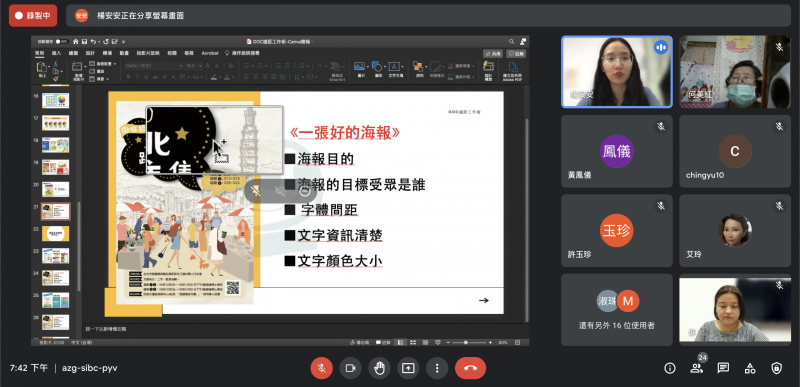Expand the 圖案填滿 shape fill dropdown
Screen dimensions: 800x387
[472, 66]
